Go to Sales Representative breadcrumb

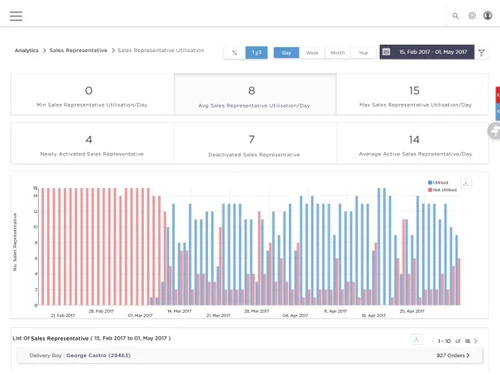(78, 50)
